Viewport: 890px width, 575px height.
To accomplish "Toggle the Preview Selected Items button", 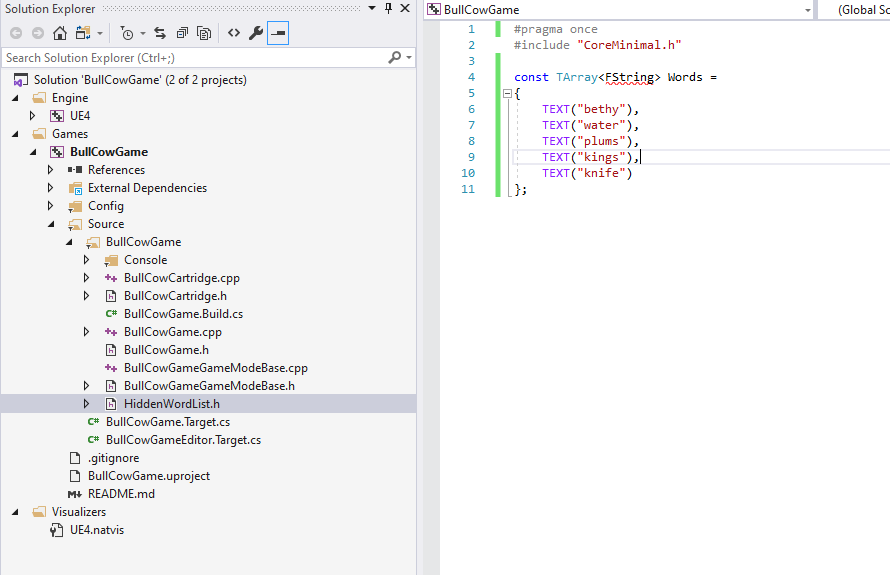I will 278,33.
